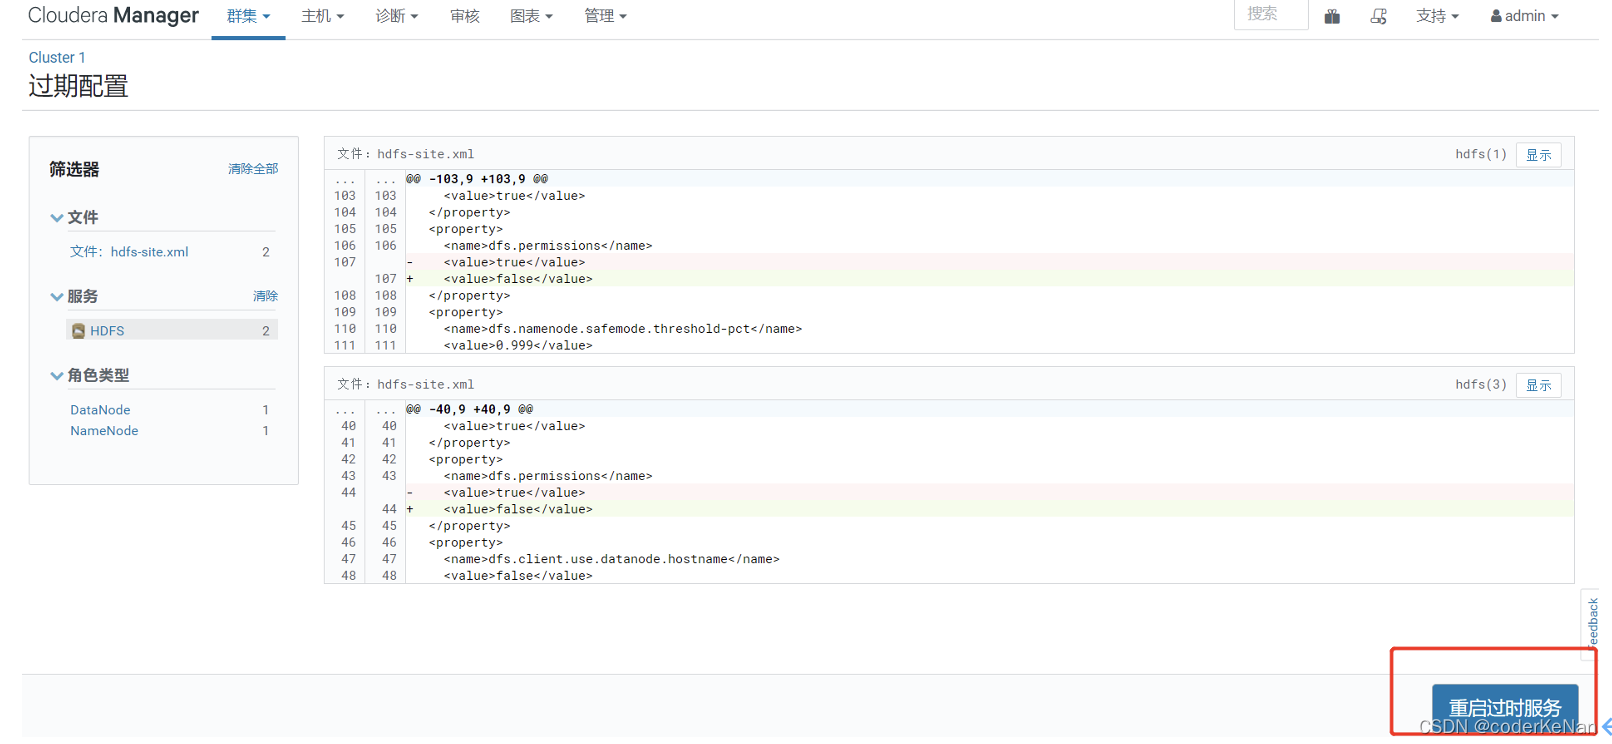Click dfs.permissions name on line 106
The width and height of the screenshot is (1612, 744).
[548, 246]
